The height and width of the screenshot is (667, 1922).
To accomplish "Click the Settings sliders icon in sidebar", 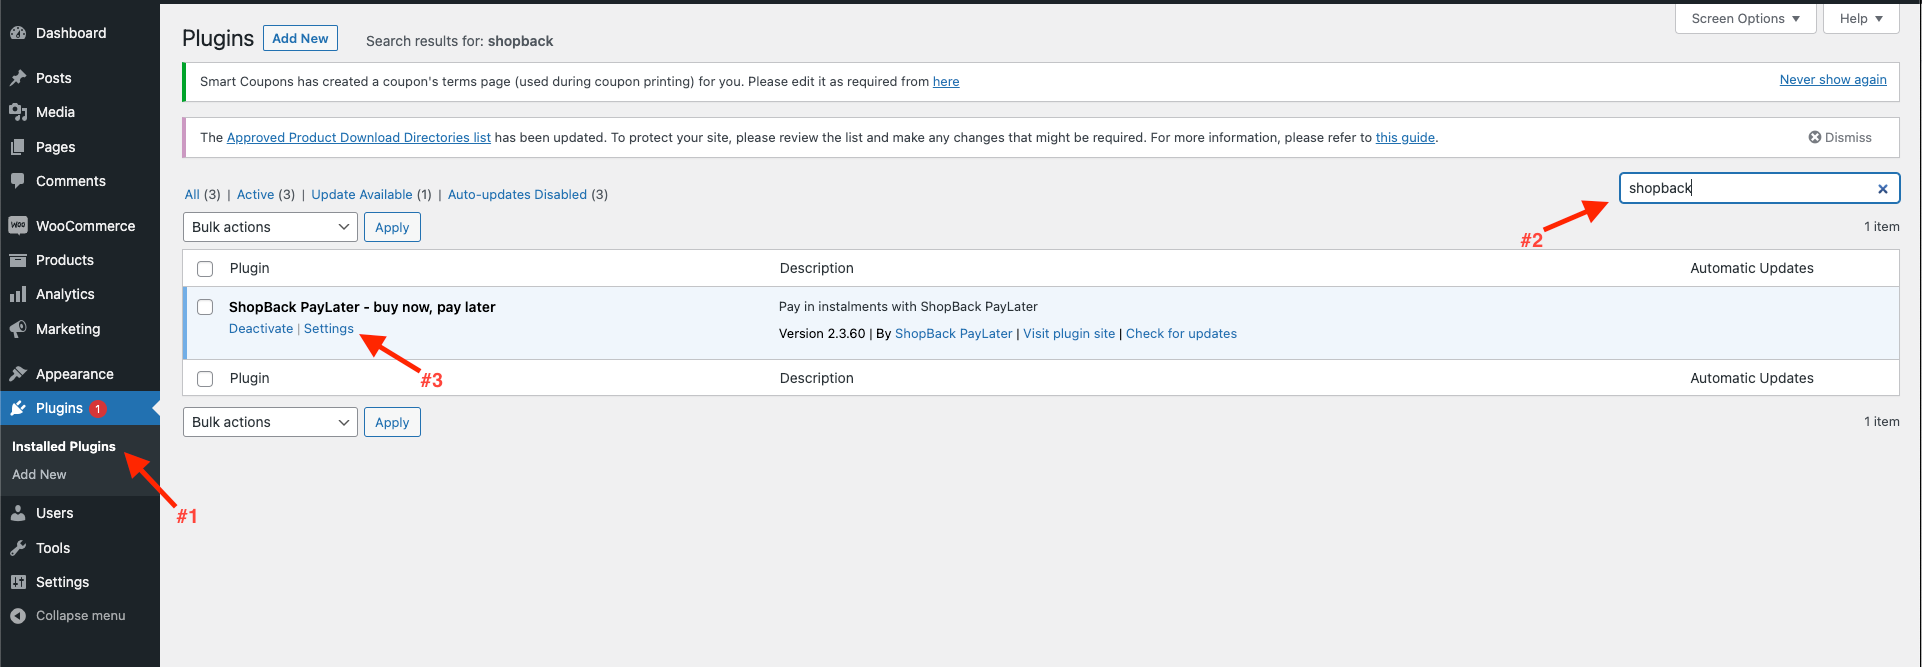I will click(x=18, y=582).
